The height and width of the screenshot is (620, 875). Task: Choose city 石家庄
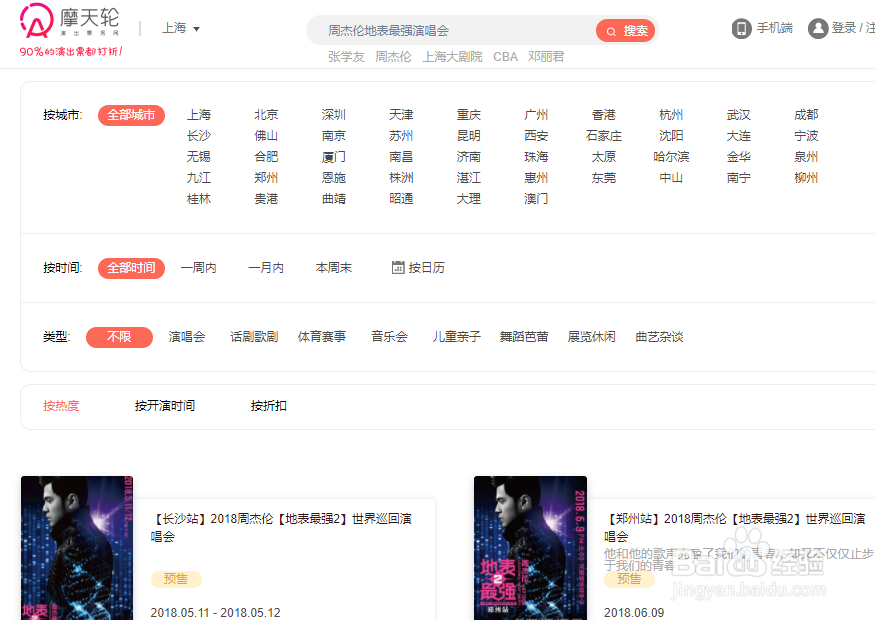click(604, 136)
